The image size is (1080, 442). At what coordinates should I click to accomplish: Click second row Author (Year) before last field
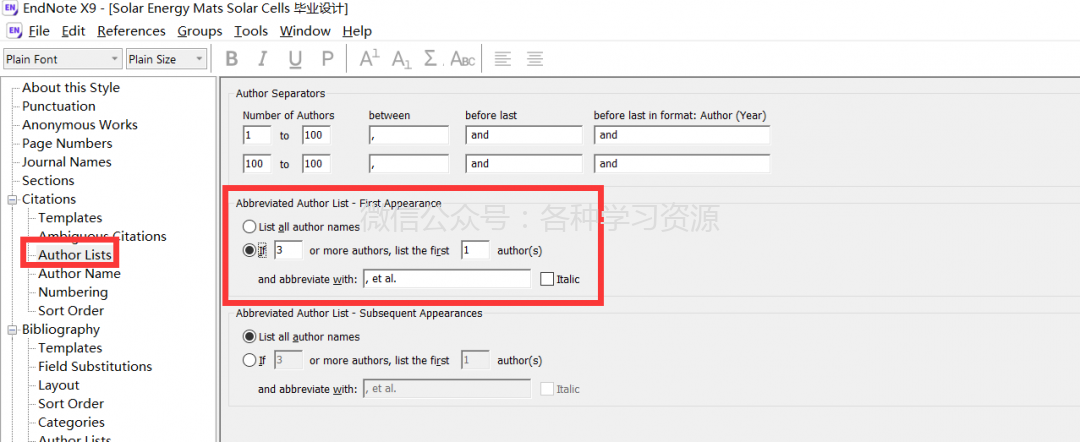(x=681, y=164)
